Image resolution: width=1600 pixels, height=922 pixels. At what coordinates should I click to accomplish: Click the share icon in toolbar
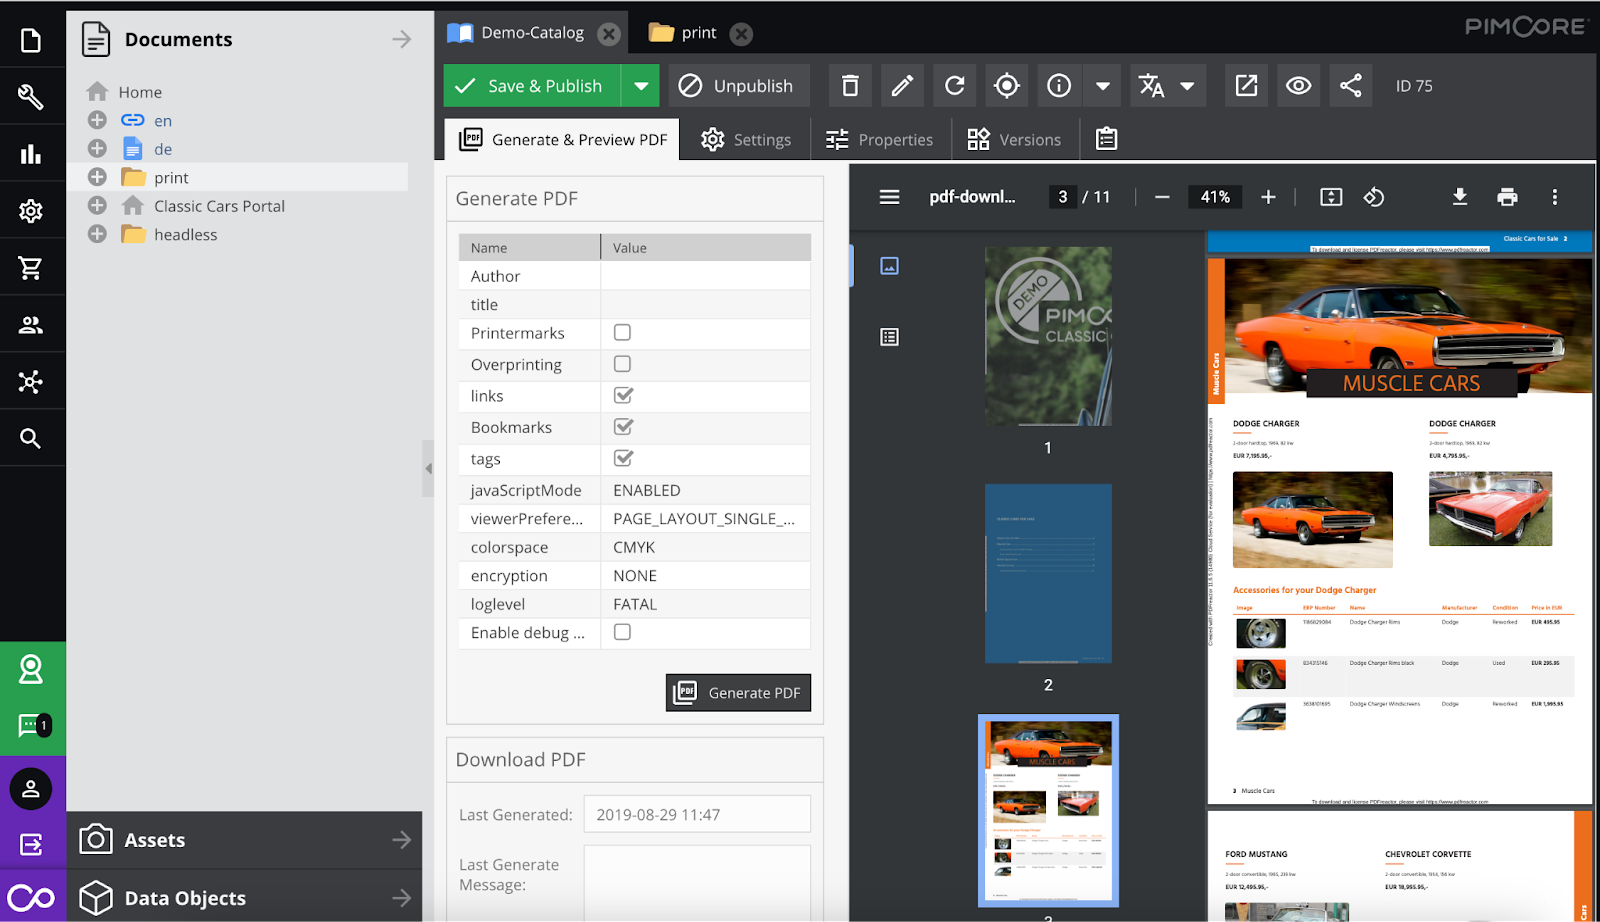click(x=1350, y=86)
